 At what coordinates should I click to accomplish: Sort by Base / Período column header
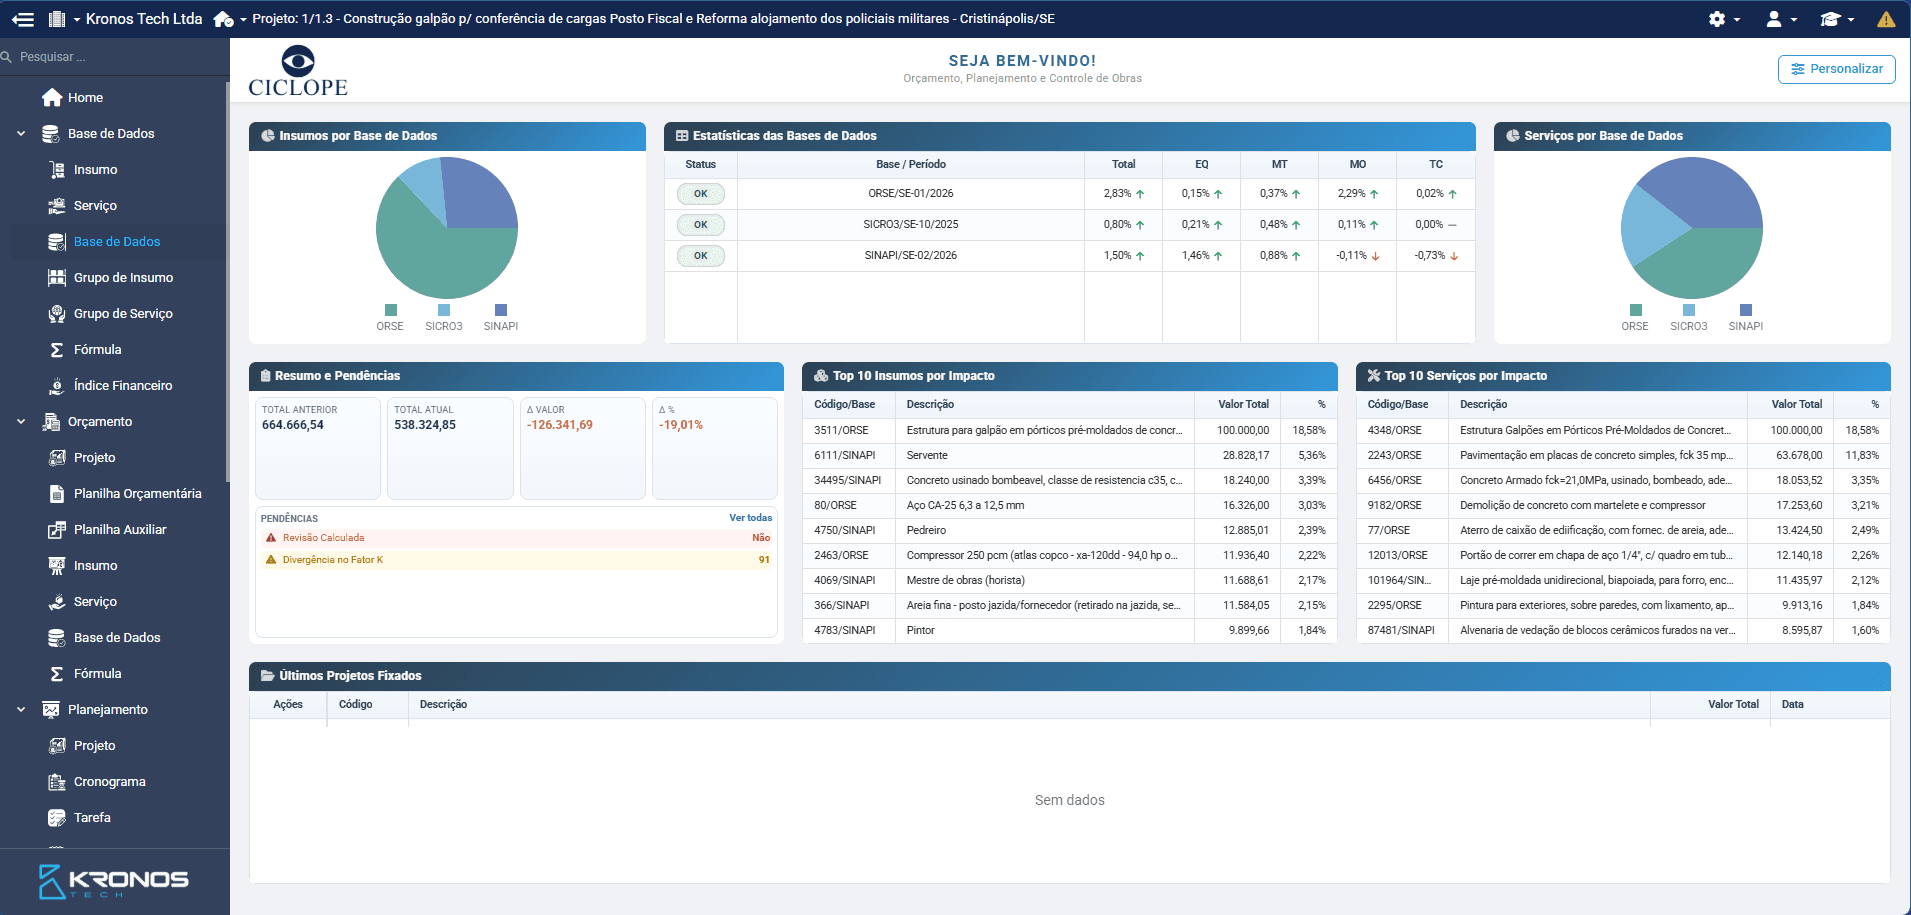[x=911, y=164]
